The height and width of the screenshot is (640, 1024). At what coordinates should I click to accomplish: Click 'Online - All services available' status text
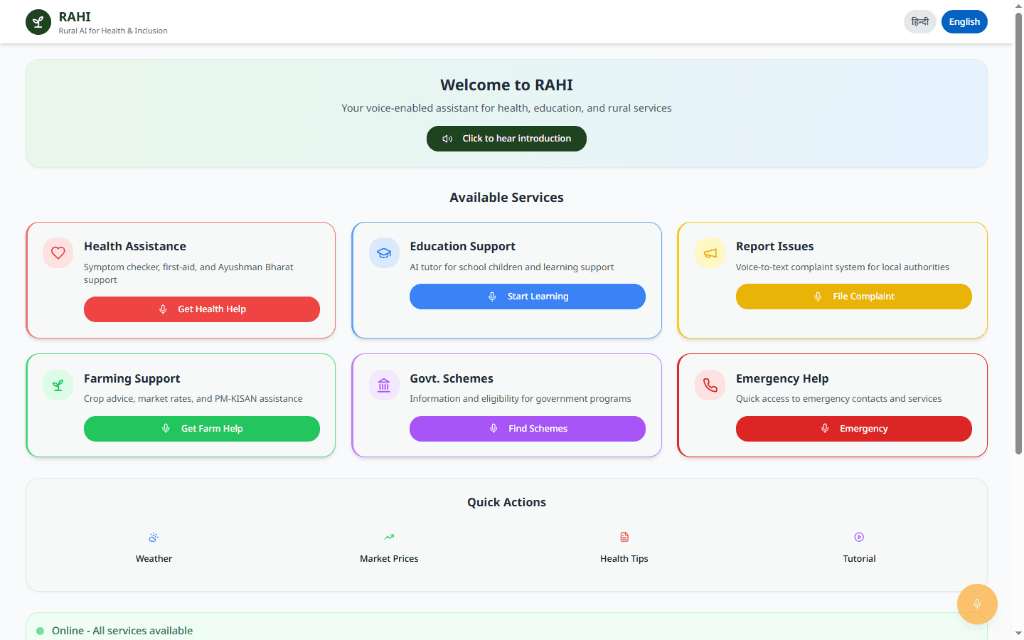tap(122, 631)
